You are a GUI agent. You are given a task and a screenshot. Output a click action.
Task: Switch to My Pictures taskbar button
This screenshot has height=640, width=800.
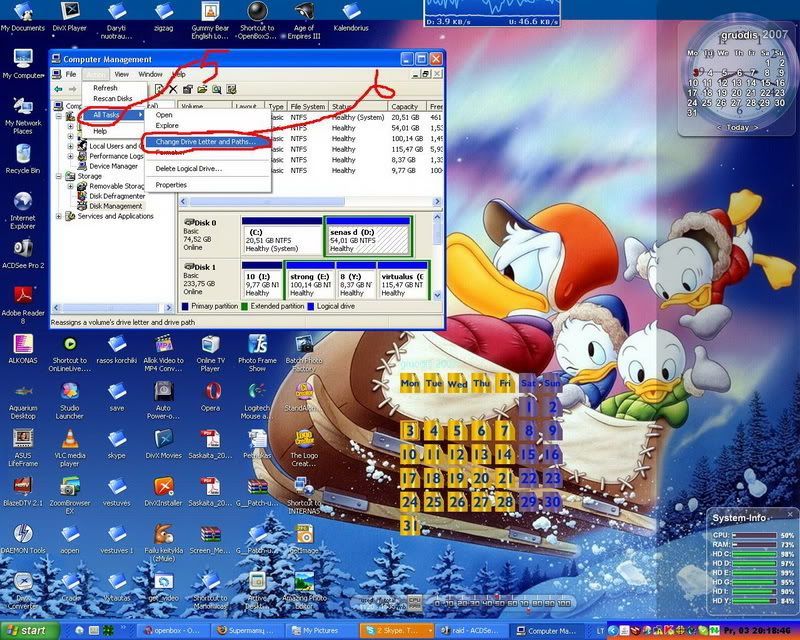point(320,631)
